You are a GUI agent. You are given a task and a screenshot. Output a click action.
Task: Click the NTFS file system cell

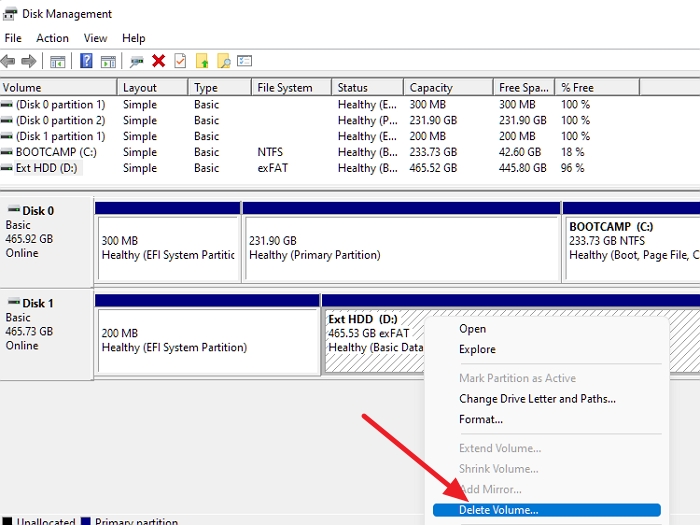point(270,152)
